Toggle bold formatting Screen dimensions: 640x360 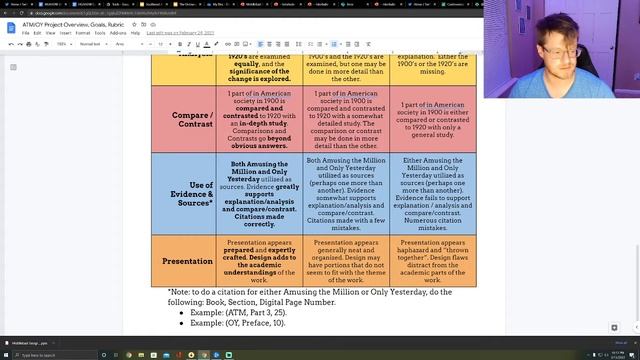click(180, 44)
